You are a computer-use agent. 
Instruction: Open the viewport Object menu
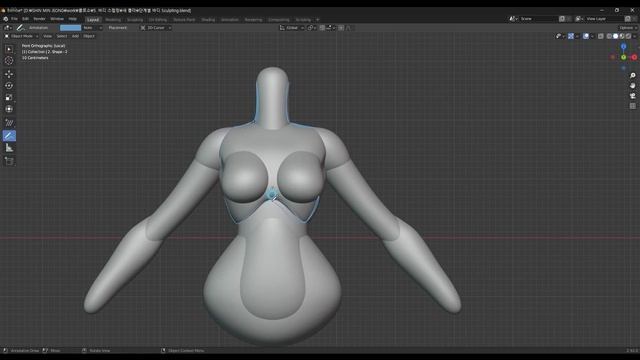(x=89, y=36)
